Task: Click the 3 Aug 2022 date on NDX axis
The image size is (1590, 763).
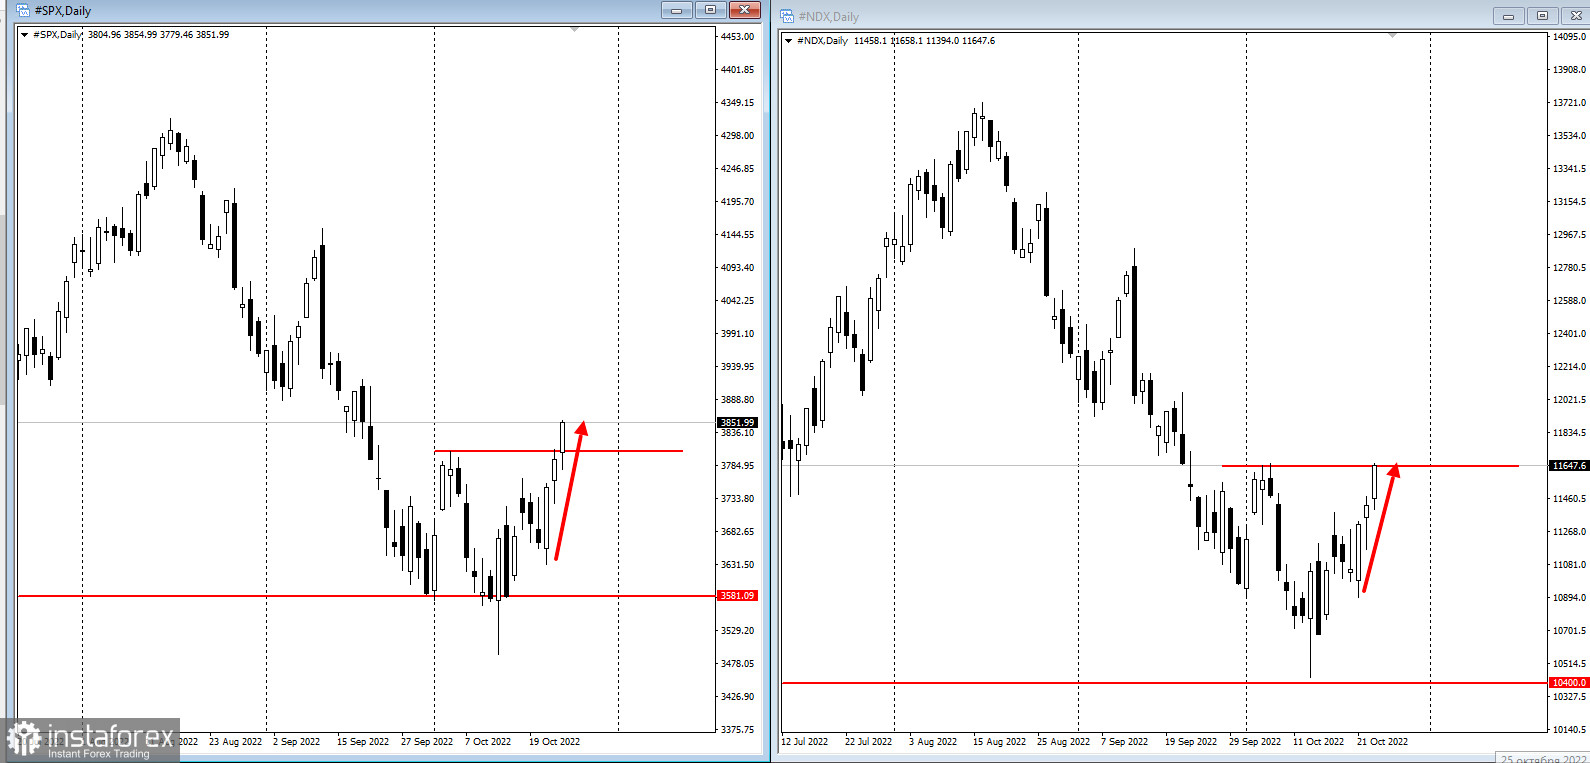Action: [x=933, y=742]
